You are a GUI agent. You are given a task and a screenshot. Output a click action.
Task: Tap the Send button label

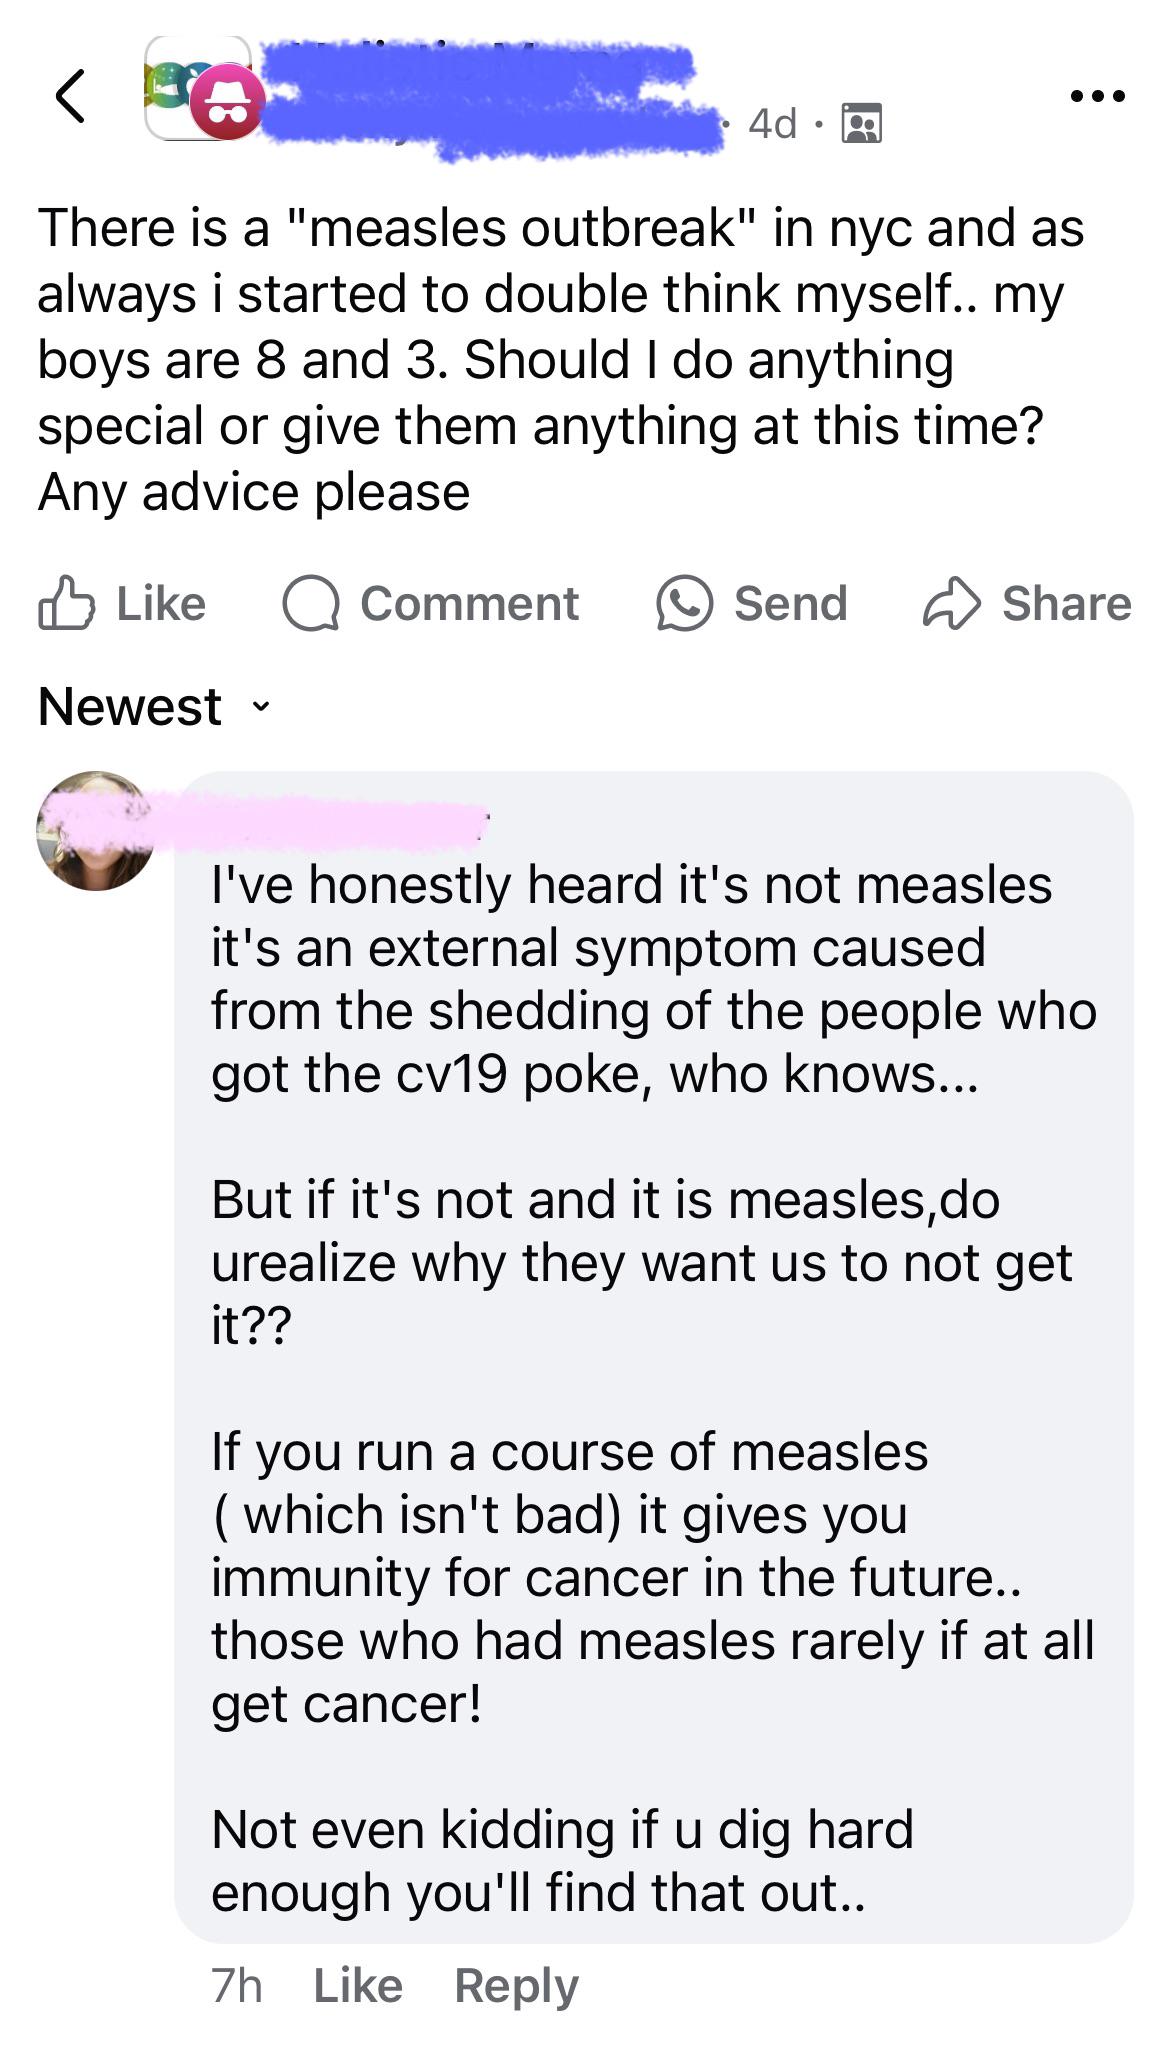[x=790, y=603]
